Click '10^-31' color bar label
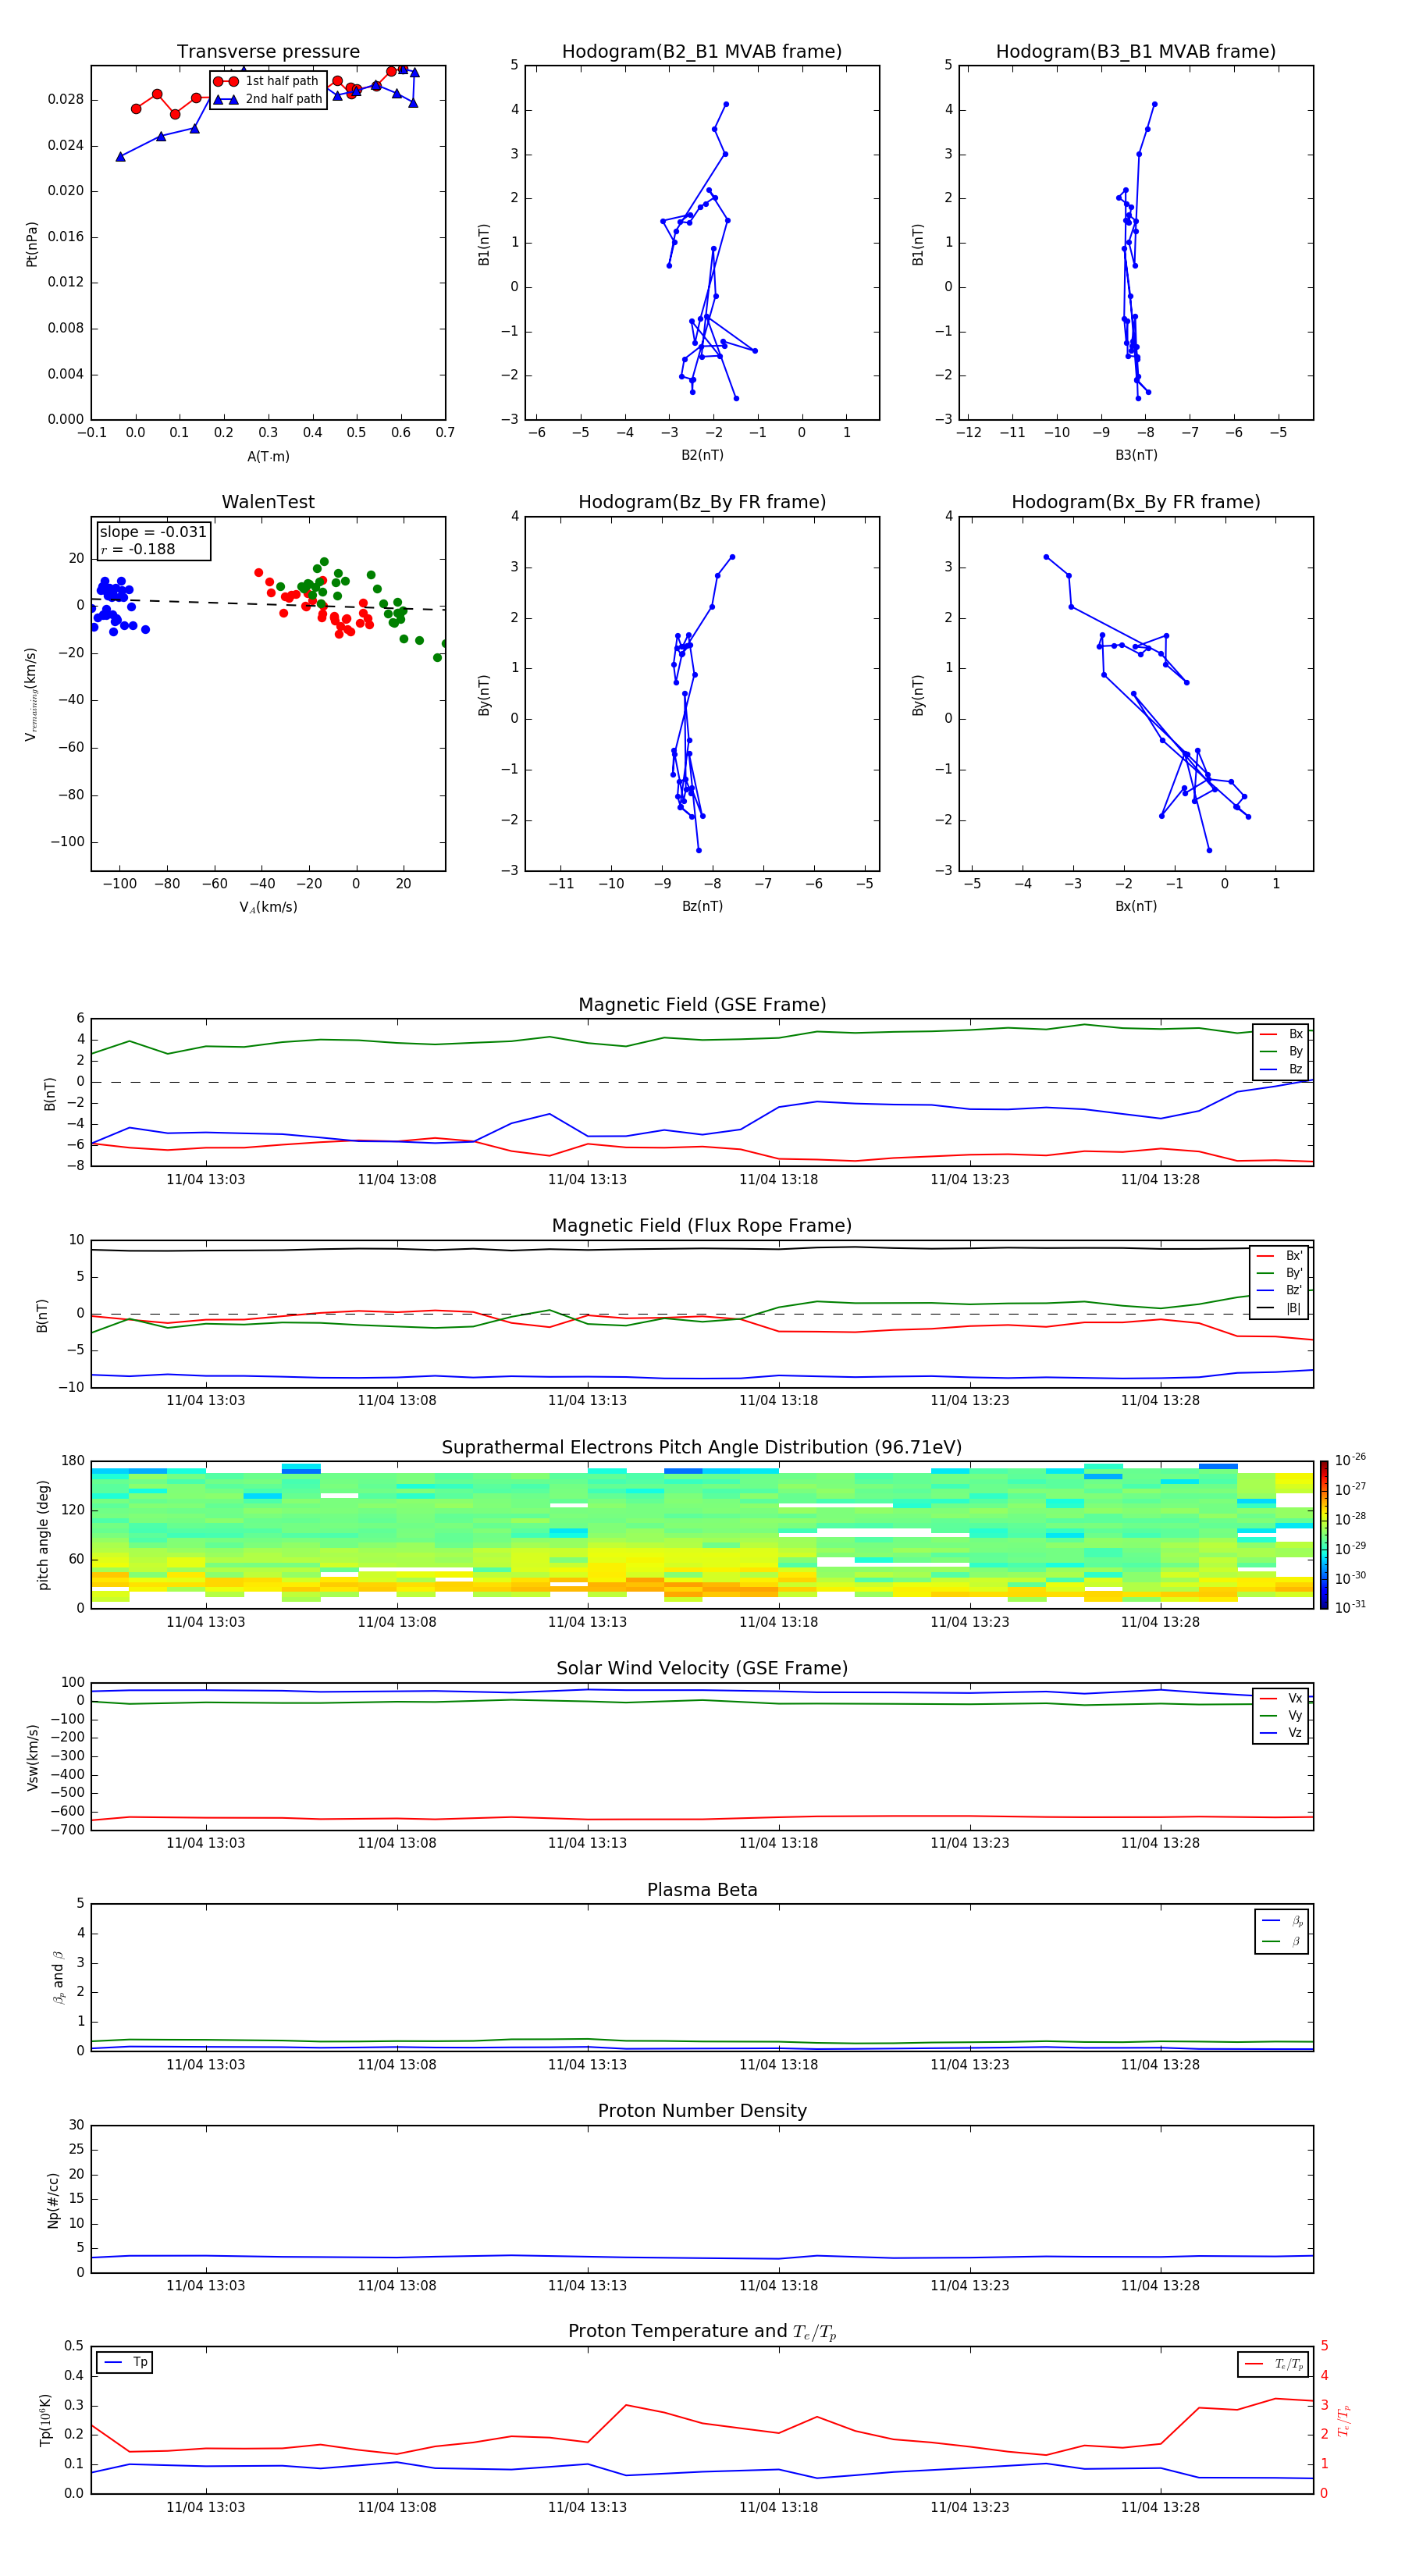The height and width of the screenshot is (2576, 1405). point(1350,1607)
